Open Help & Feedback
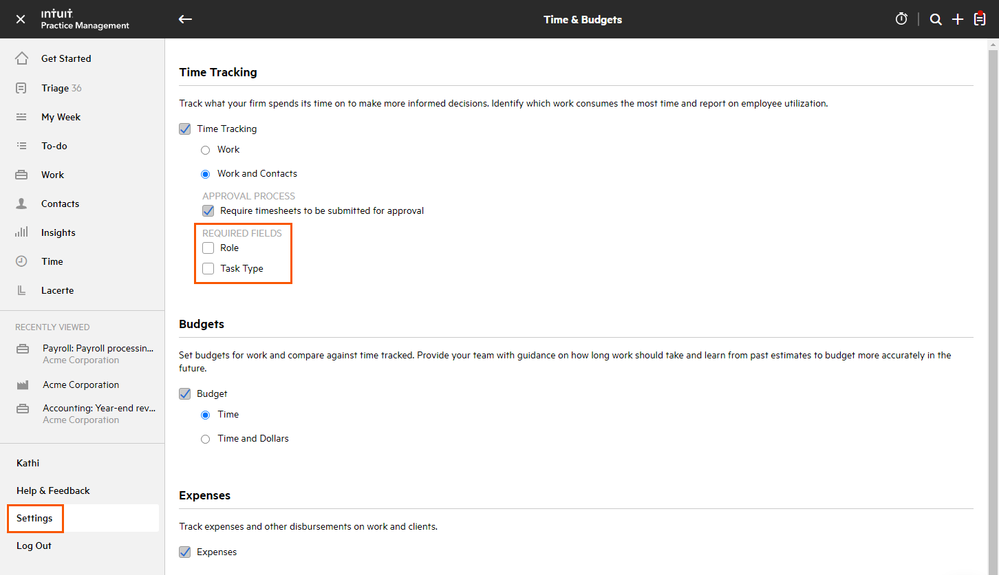 [x=53, y=491]
